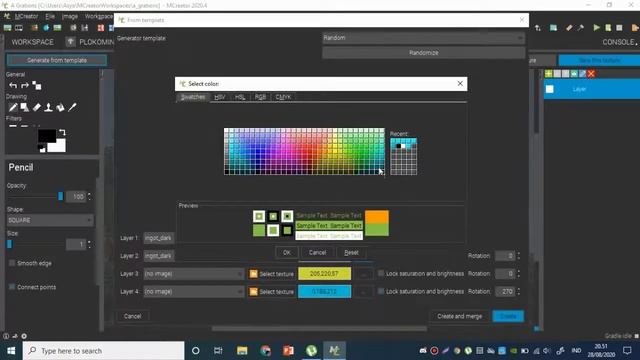
Task: Click the Redo arrow in General
Action: pyautogui.click(x=25, y=85)
